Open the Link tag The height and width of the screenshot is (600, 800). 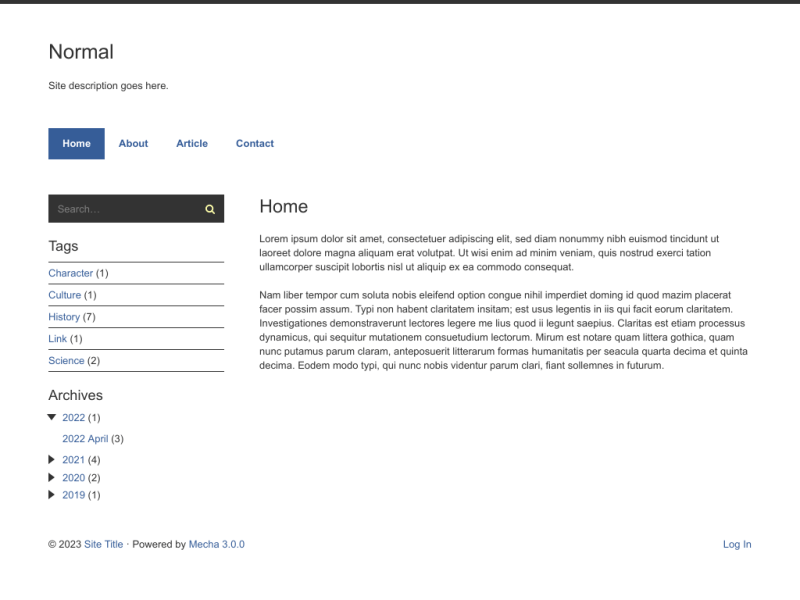click(58, 338)
